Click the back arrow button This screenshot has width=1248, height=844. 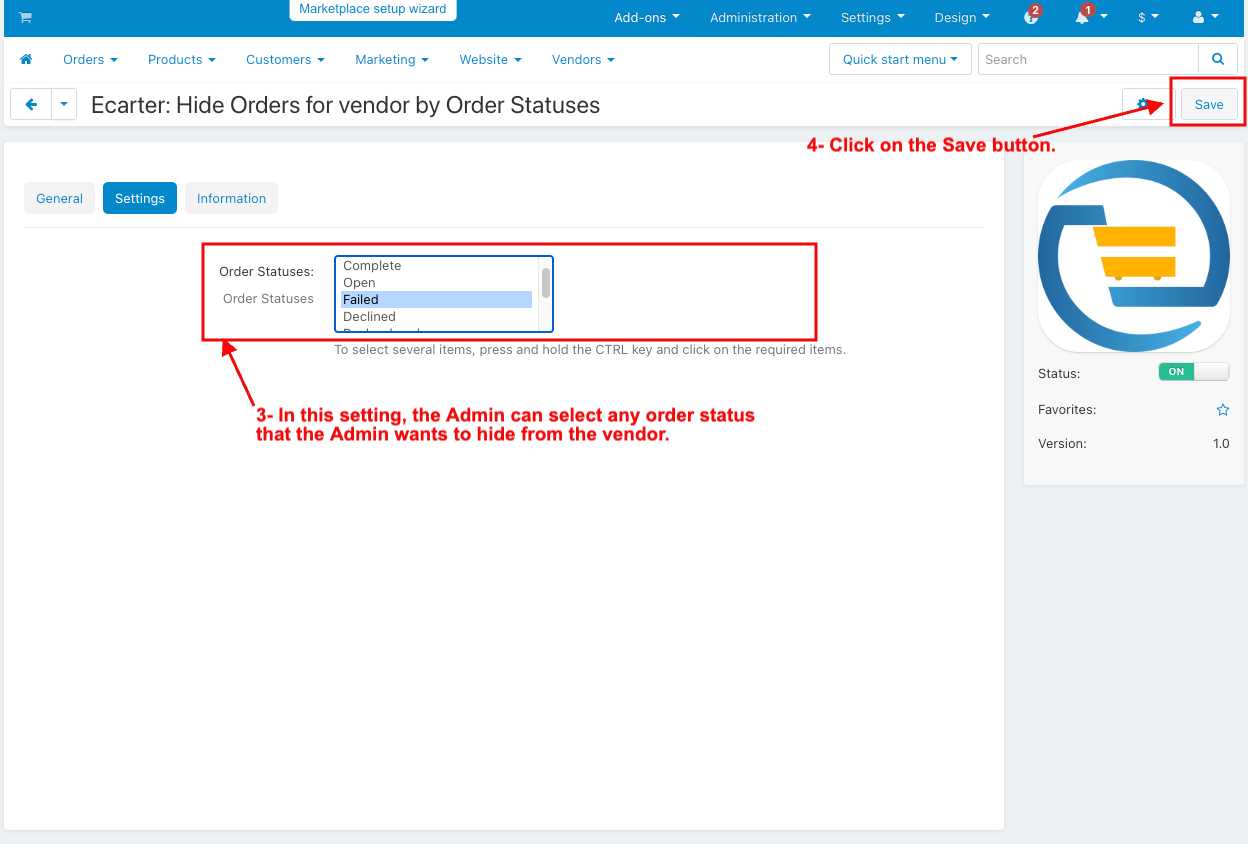[31, 104]
